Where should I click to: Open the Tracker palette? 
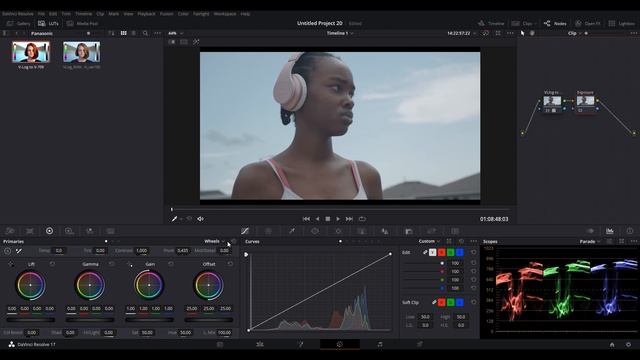click(338, 231)
